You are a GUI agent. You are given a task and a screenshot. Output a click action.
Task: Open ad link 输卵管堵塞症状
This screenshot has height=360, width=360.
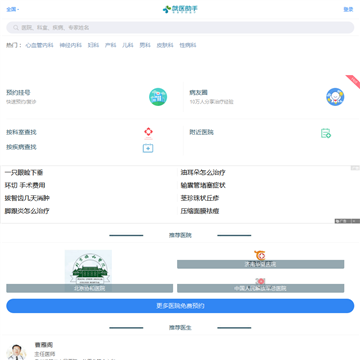(203, 185)
